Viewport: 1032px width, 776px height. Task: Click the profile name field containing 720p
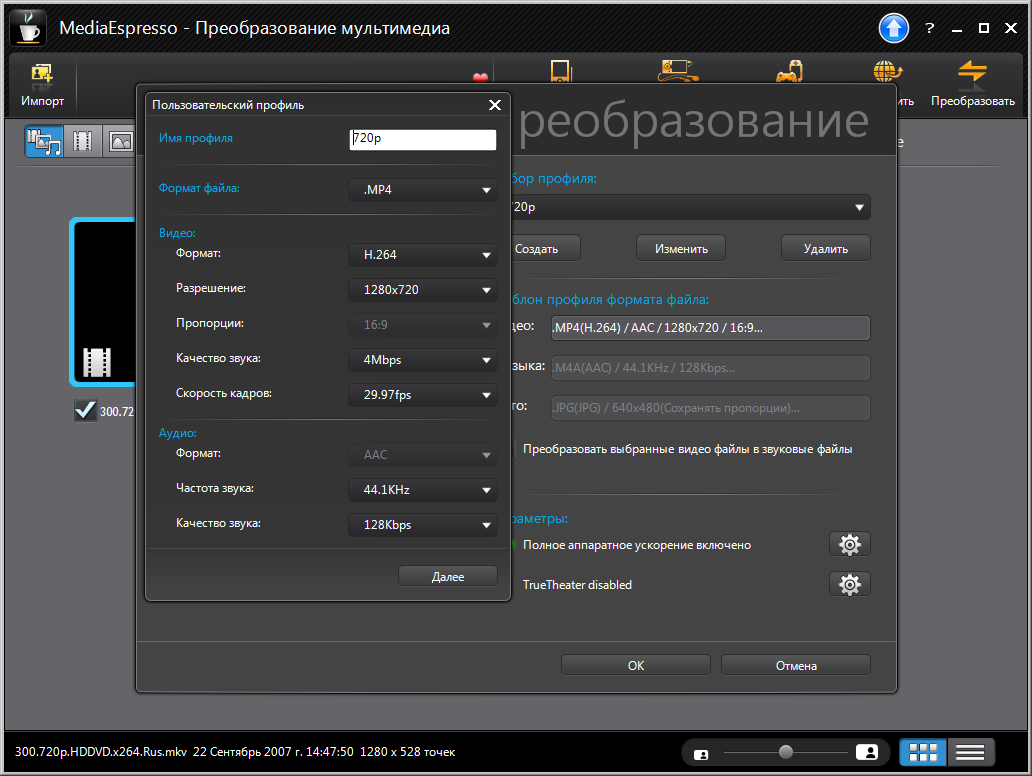point(422,140)
